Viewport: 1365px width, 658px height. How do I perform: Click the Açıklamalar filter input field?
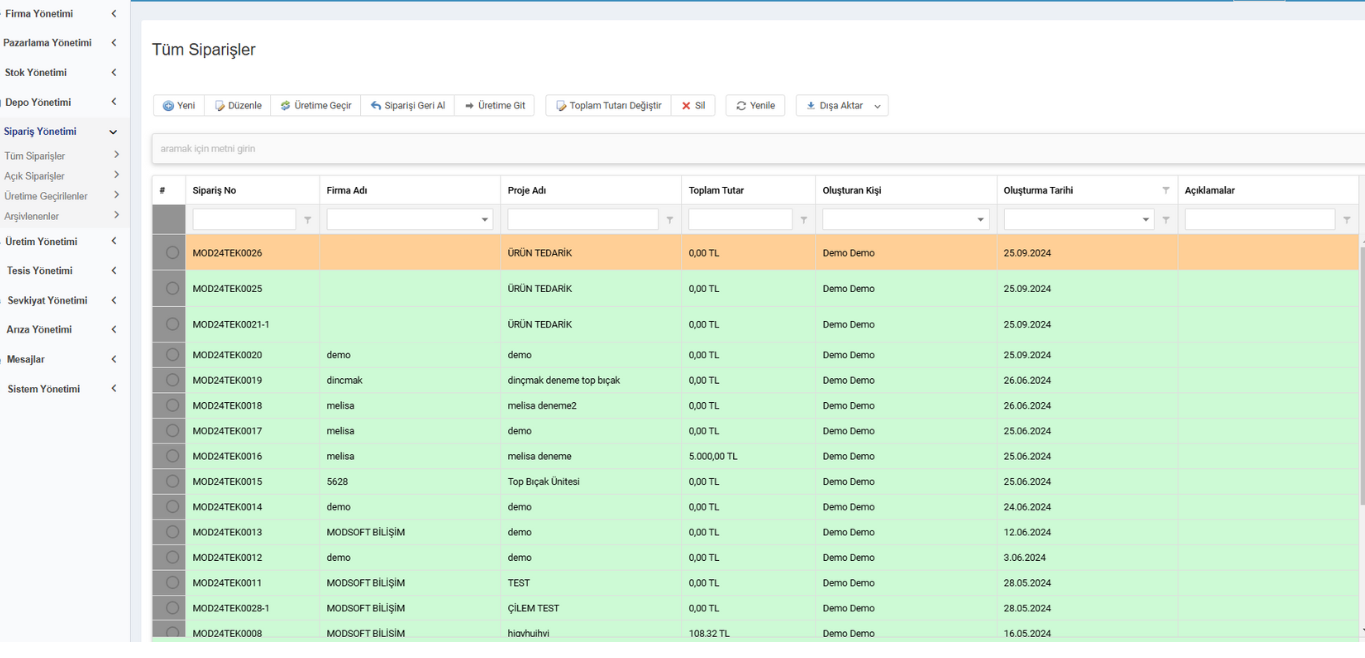click(1260, 219)
